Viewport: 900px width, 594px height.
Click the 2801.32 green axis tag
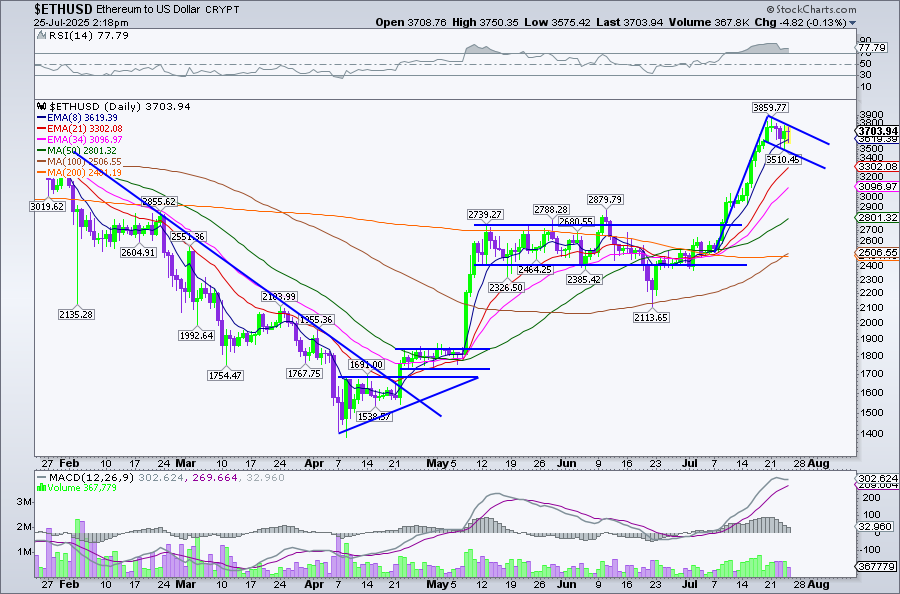[878, 218]
